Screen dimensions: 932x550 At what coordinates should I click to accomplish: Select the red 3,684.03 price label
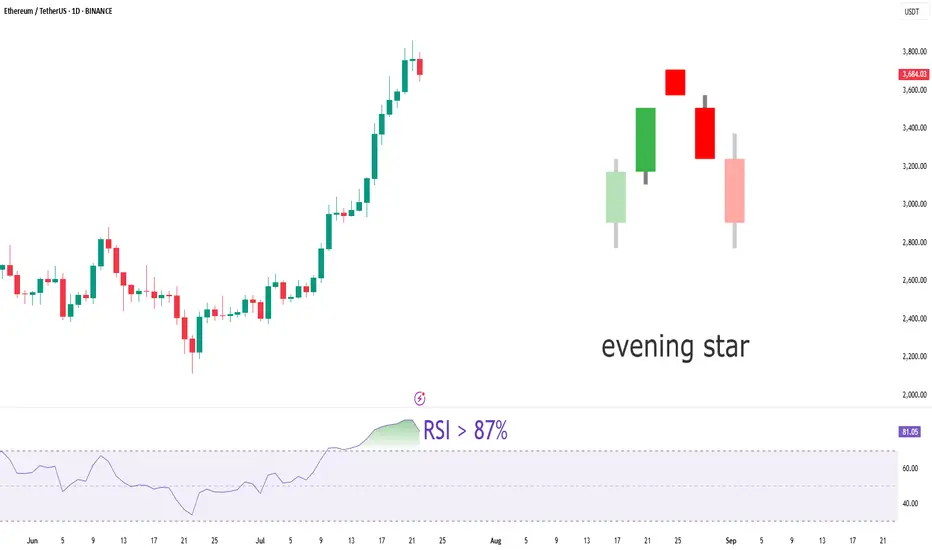point(914,74)
